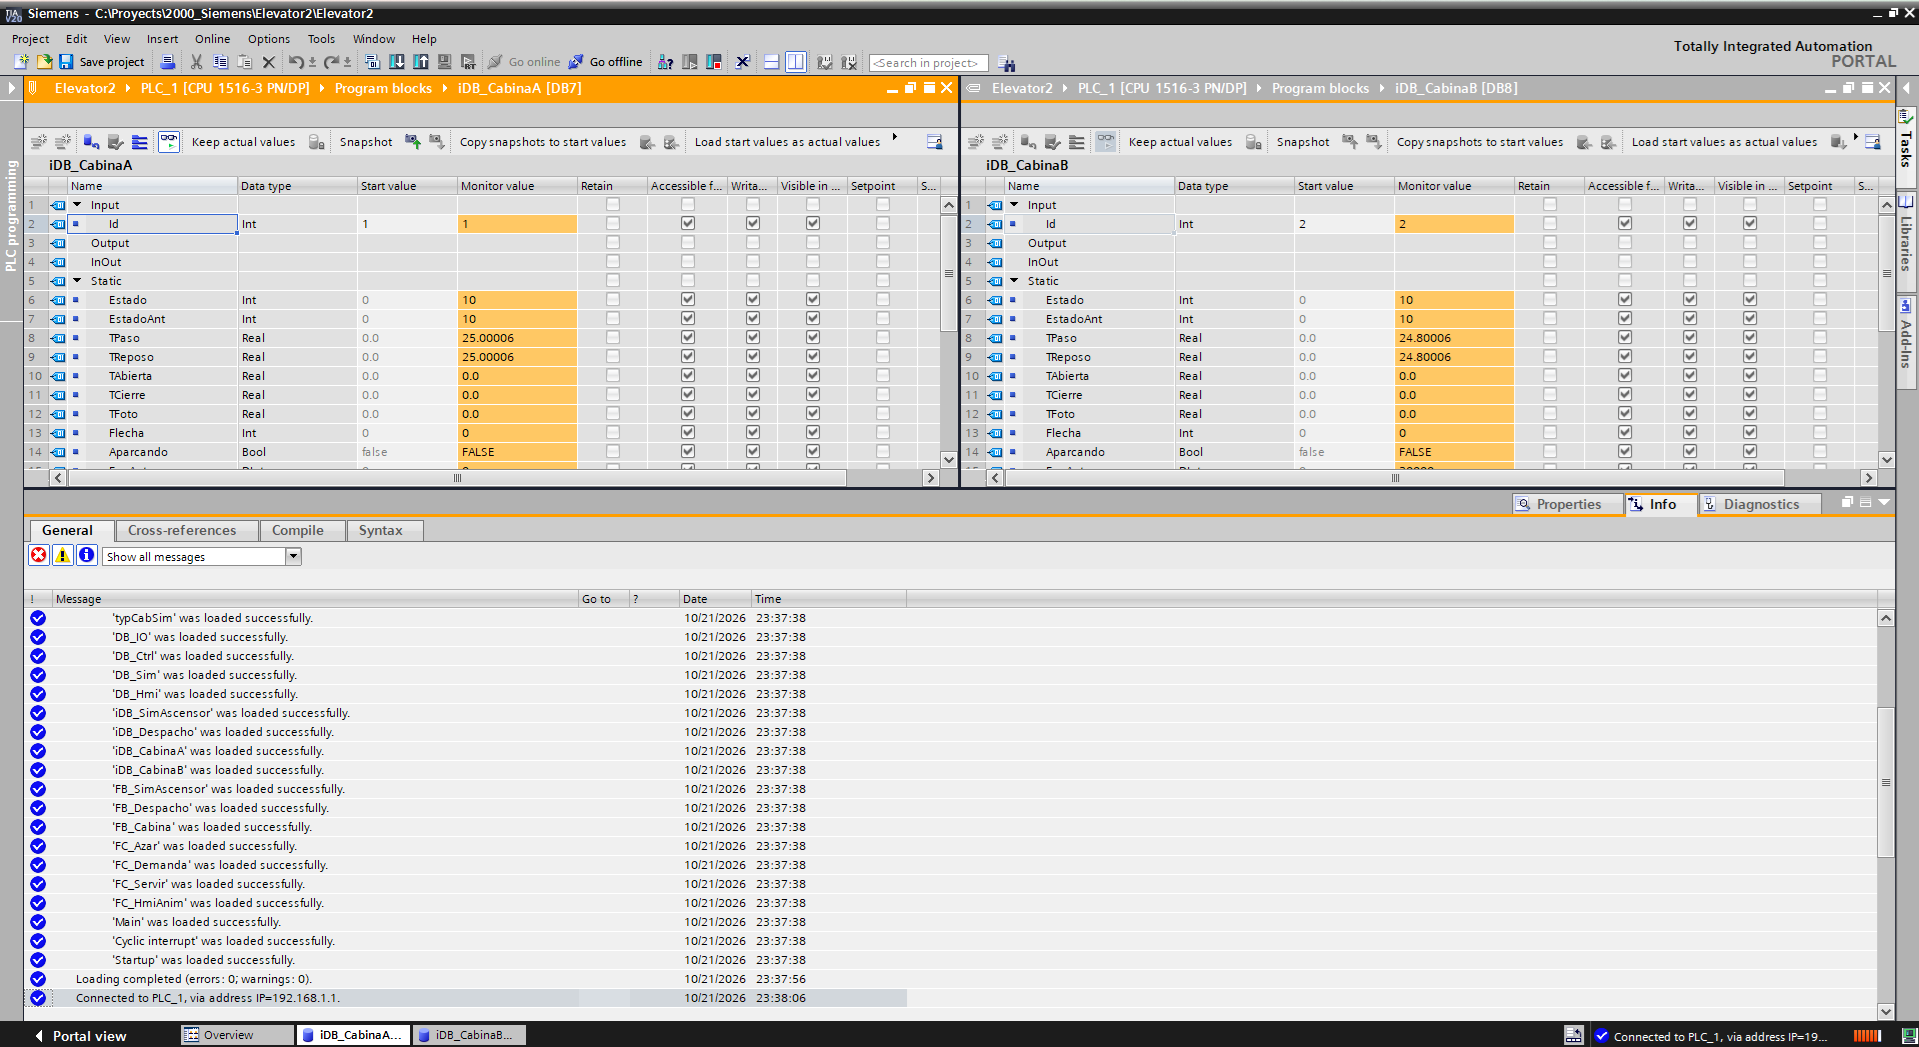The width and height of the screenshot is (1919, 1047).
Task: Open the Online menu
Action: click(212, 39)
